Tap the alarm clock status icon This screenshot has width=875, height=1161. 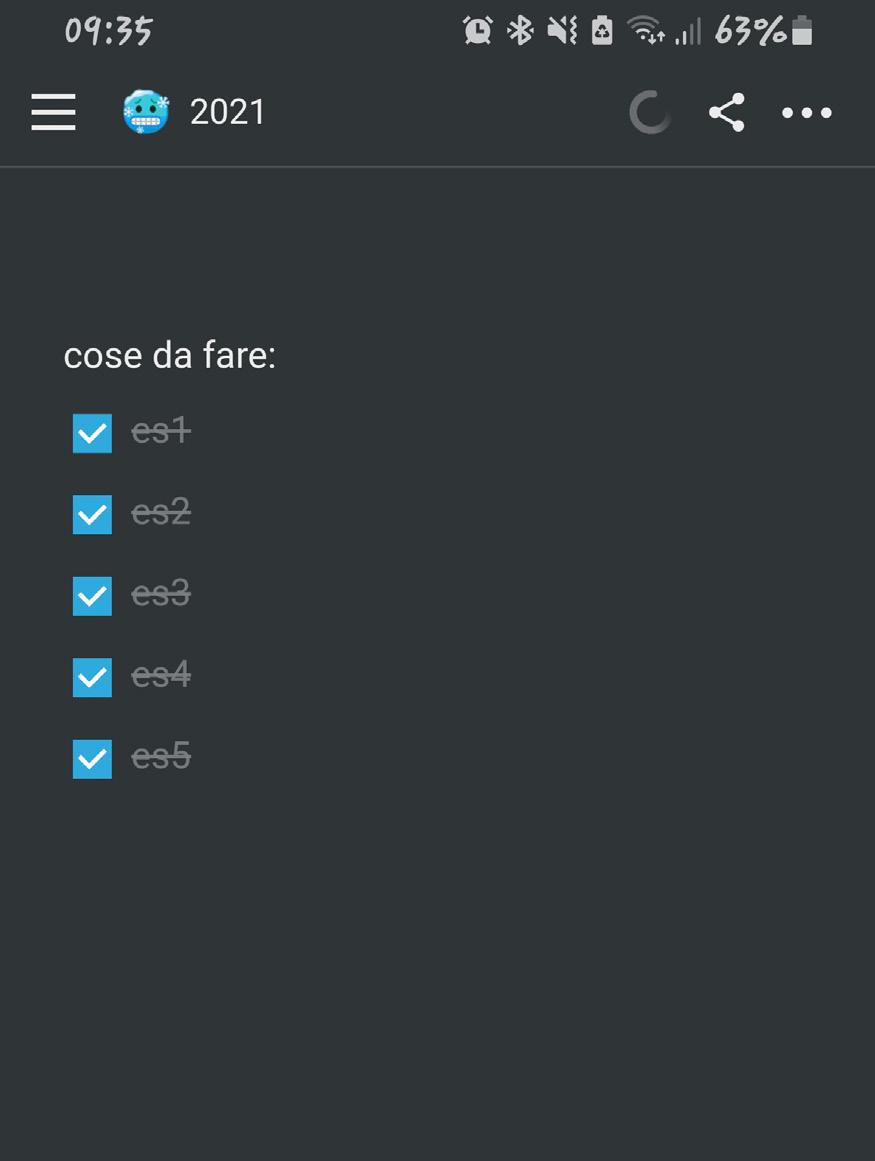(x=478, y=32)
